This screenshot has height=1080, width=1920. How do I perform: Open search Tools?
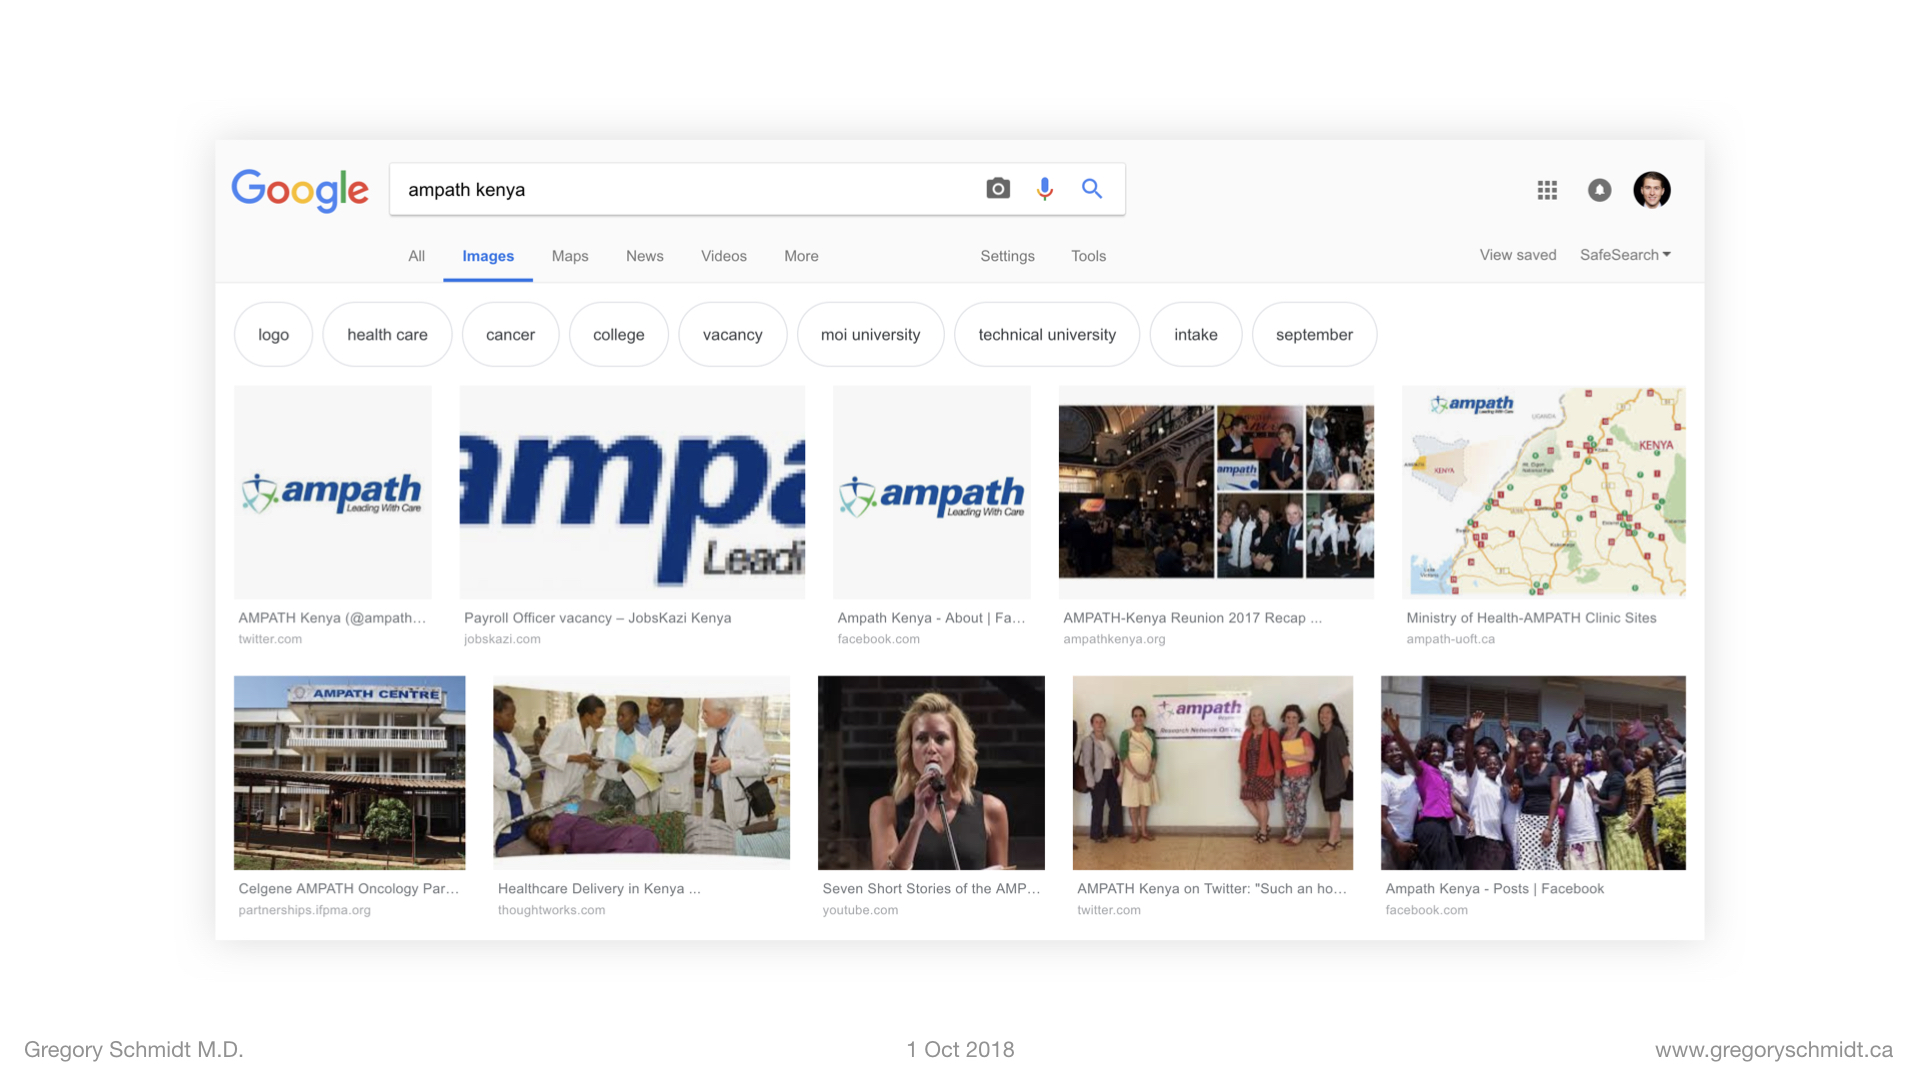click(1088, 256)
